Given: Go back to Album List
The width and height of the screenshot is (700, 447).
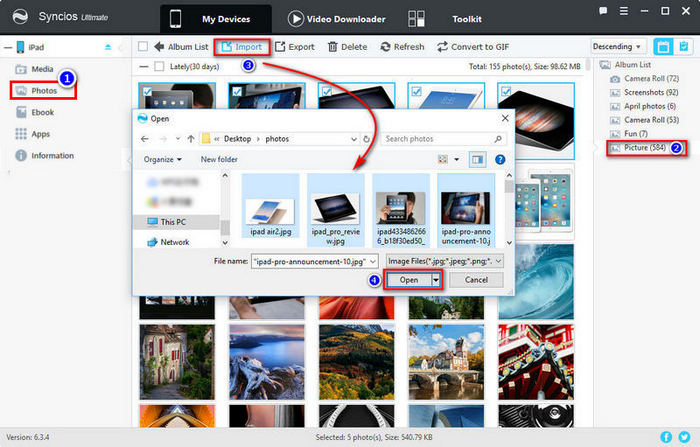Looking at the screenshot, I should 181,46.
